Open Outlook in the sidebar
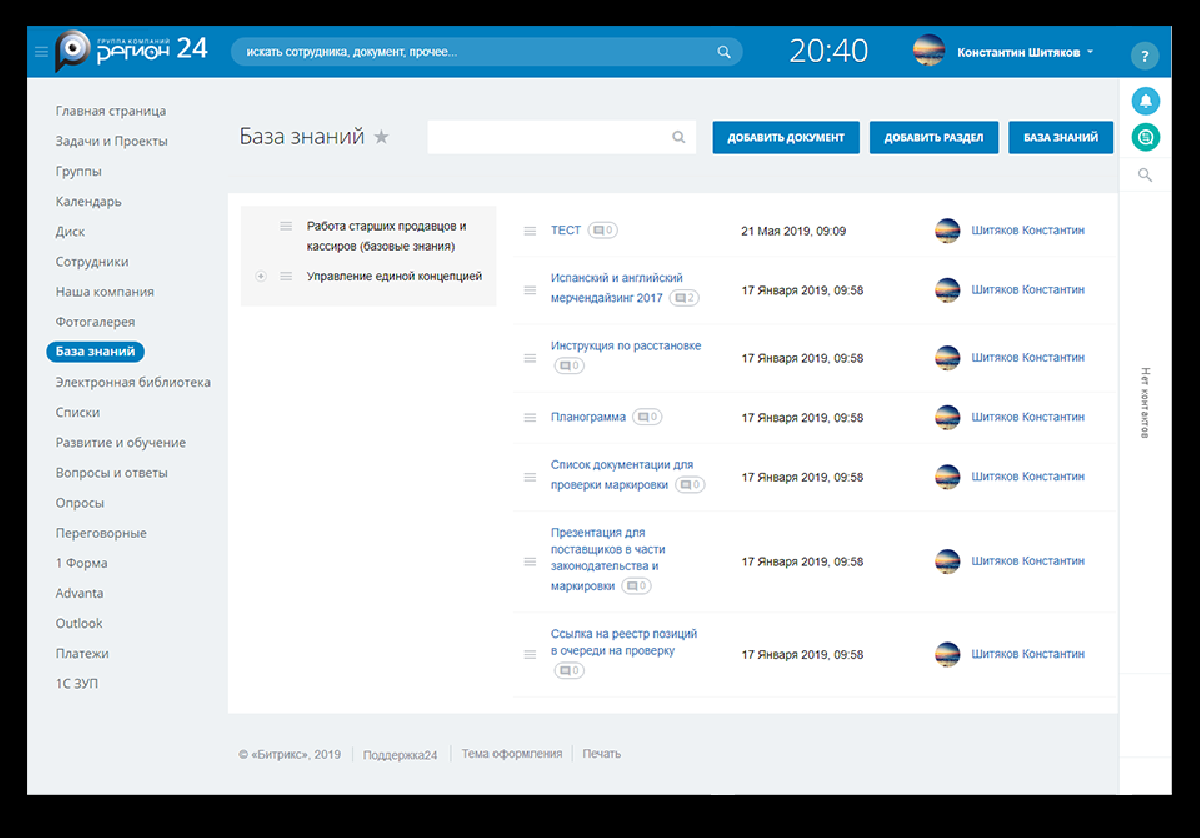 pyautogui.click(x=79, y=623)
